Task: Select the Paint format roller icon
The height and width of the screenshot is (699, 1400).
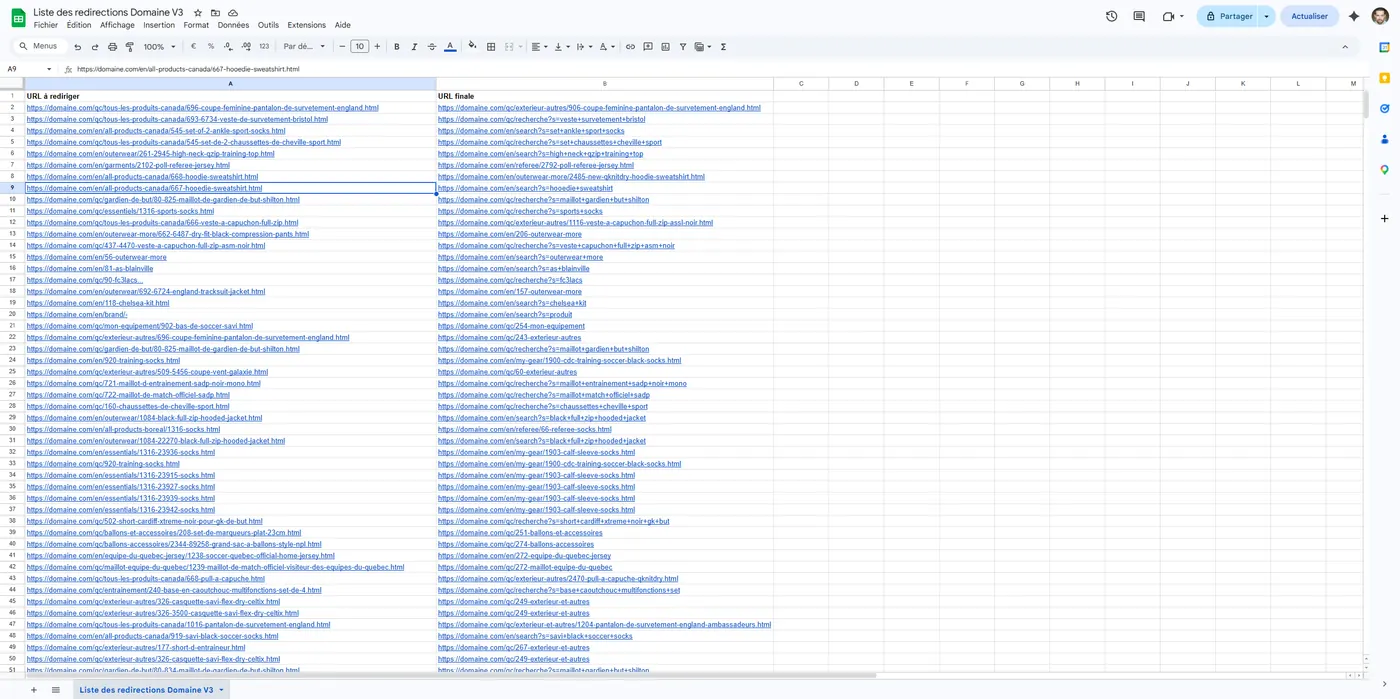Action: 129,47
